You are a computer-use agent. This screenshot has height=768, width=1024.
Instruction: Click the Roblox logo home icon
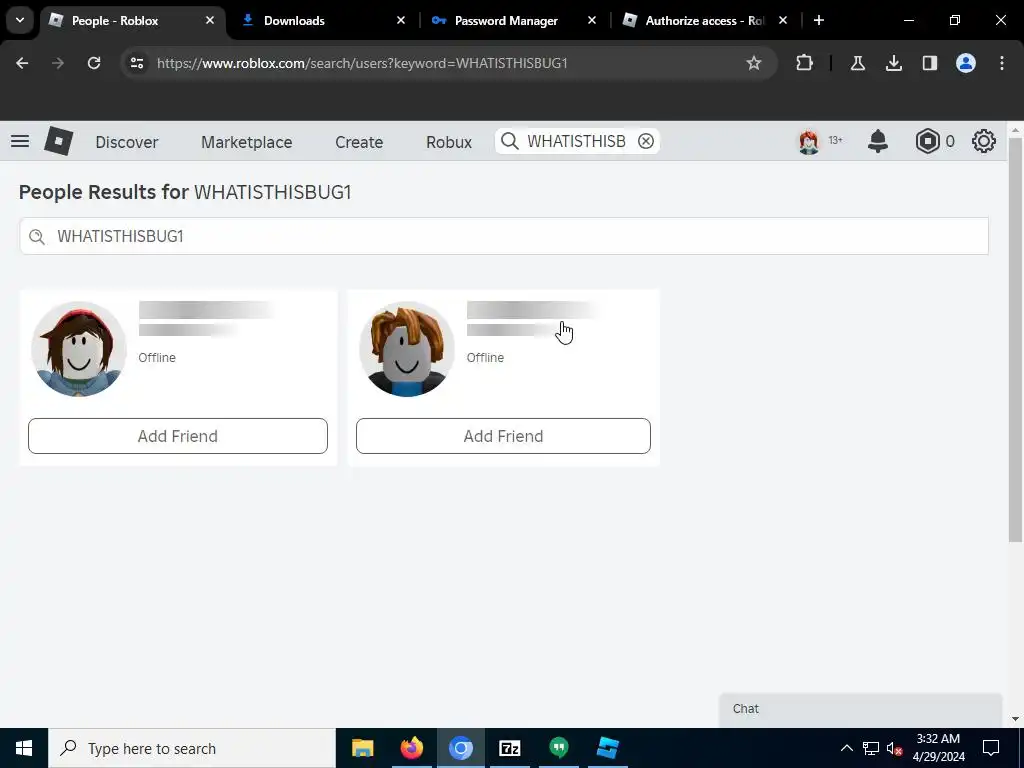pyautogui.click(x=58, y=141)
